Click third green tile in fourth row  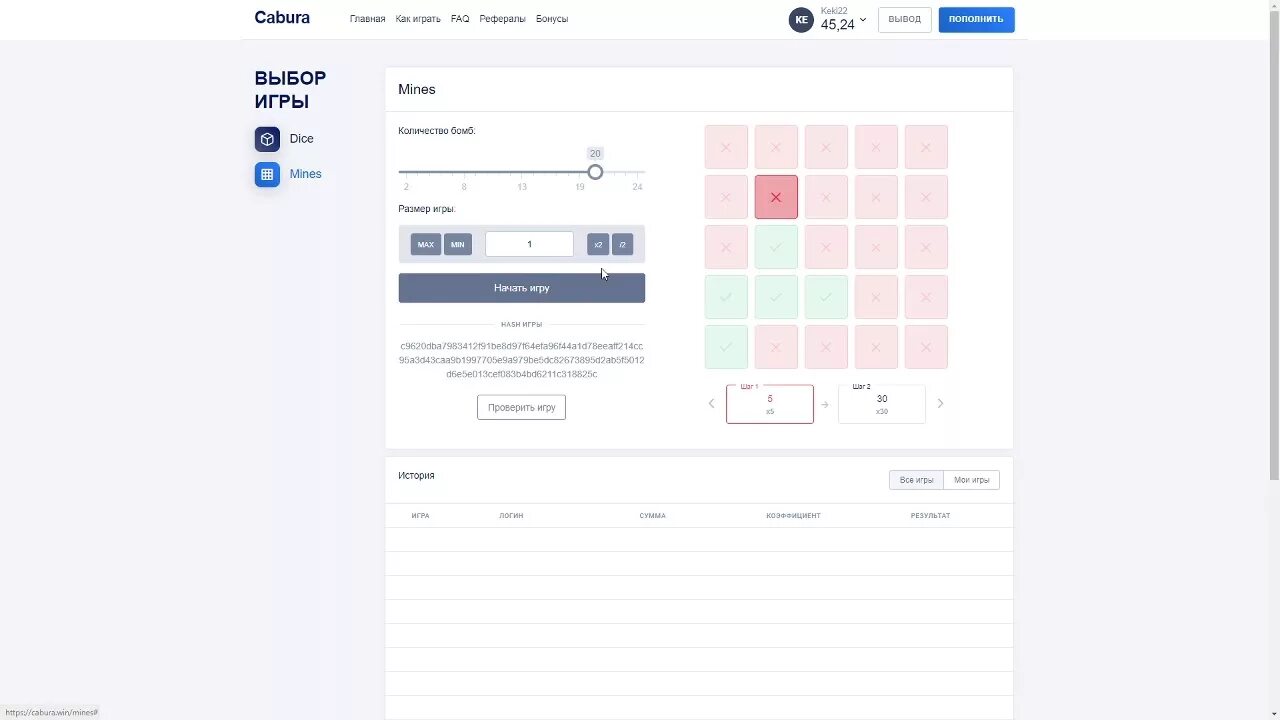(826, 297)
